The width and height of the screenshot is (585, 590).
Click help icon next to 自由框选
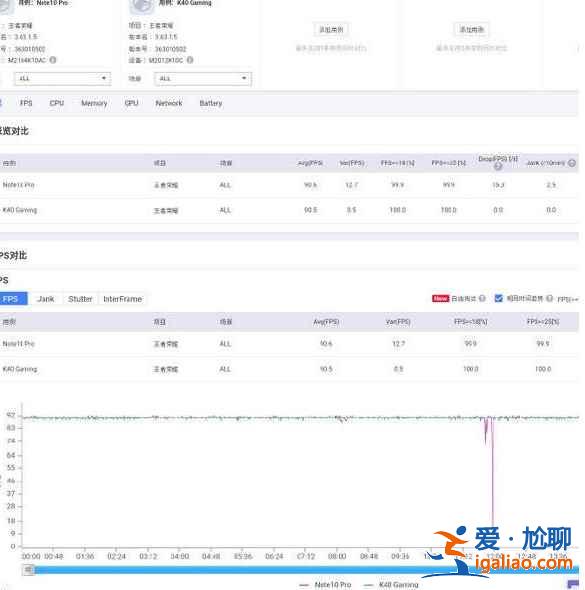point(482,298)
